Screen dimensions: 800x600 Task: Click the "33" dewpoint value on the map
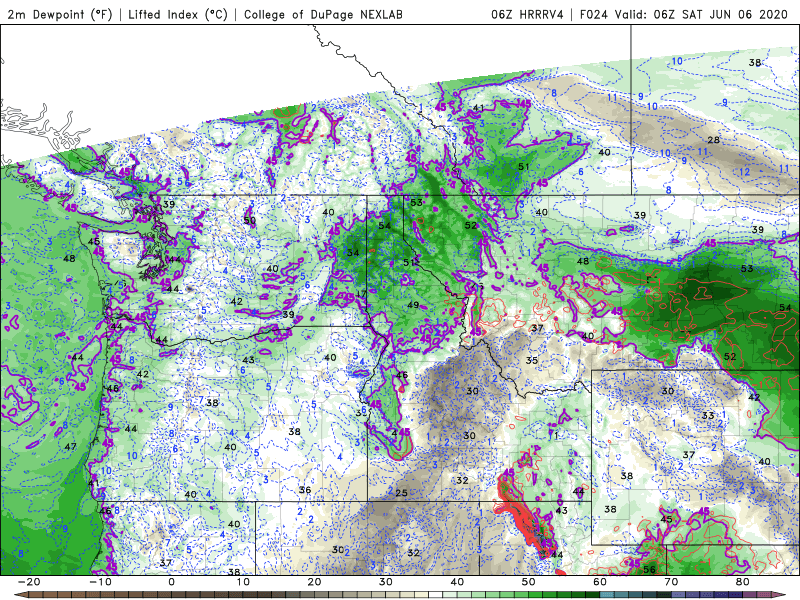[x=708, y=416]
